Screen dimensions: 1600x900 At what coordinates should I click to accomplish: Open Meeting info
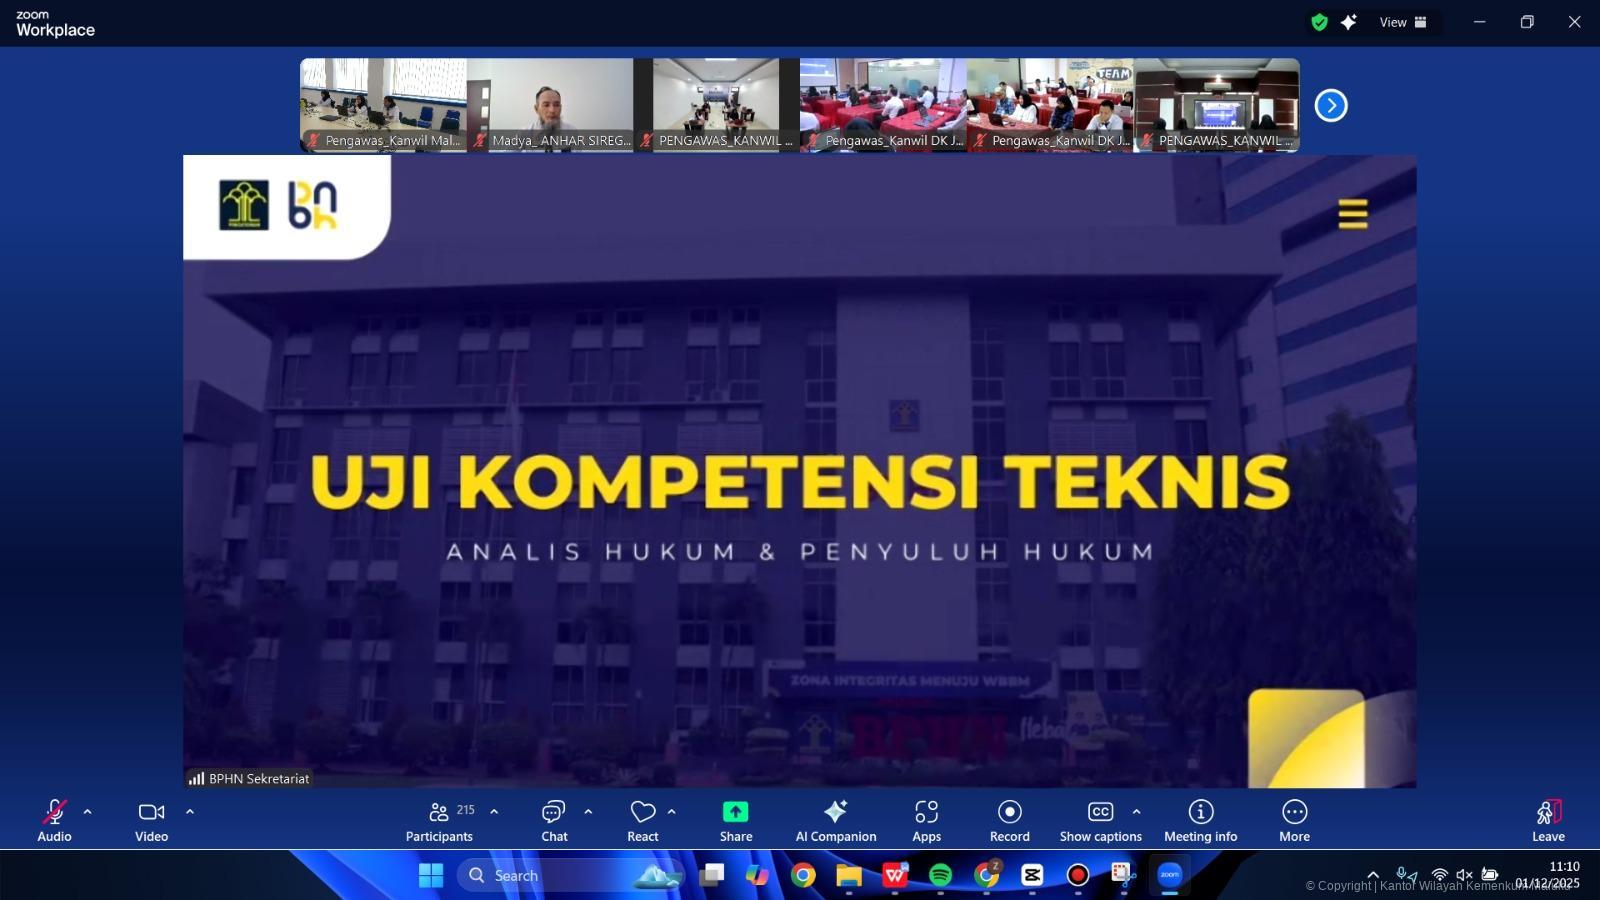[x=1200, y=820]
